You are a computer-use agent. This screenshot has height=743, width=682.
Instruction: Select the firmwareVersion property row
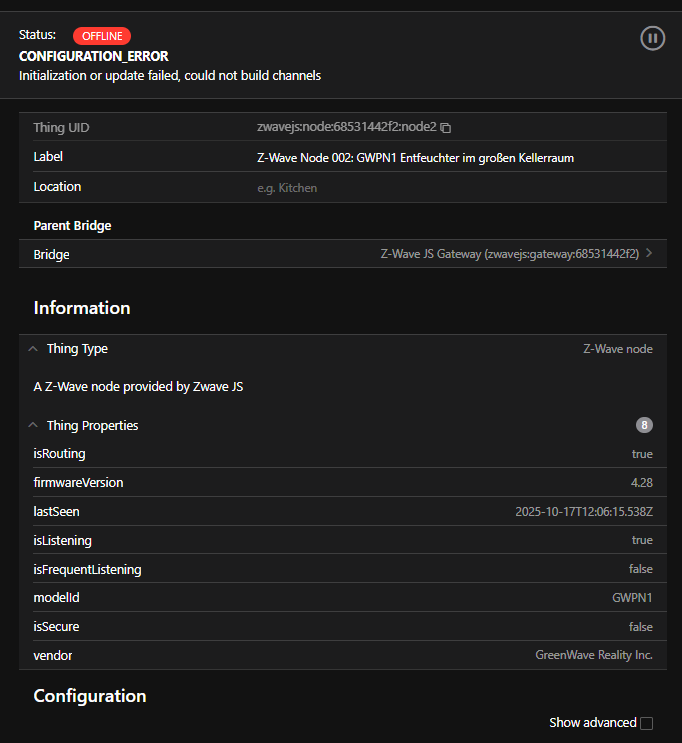[x=342, y=483]
